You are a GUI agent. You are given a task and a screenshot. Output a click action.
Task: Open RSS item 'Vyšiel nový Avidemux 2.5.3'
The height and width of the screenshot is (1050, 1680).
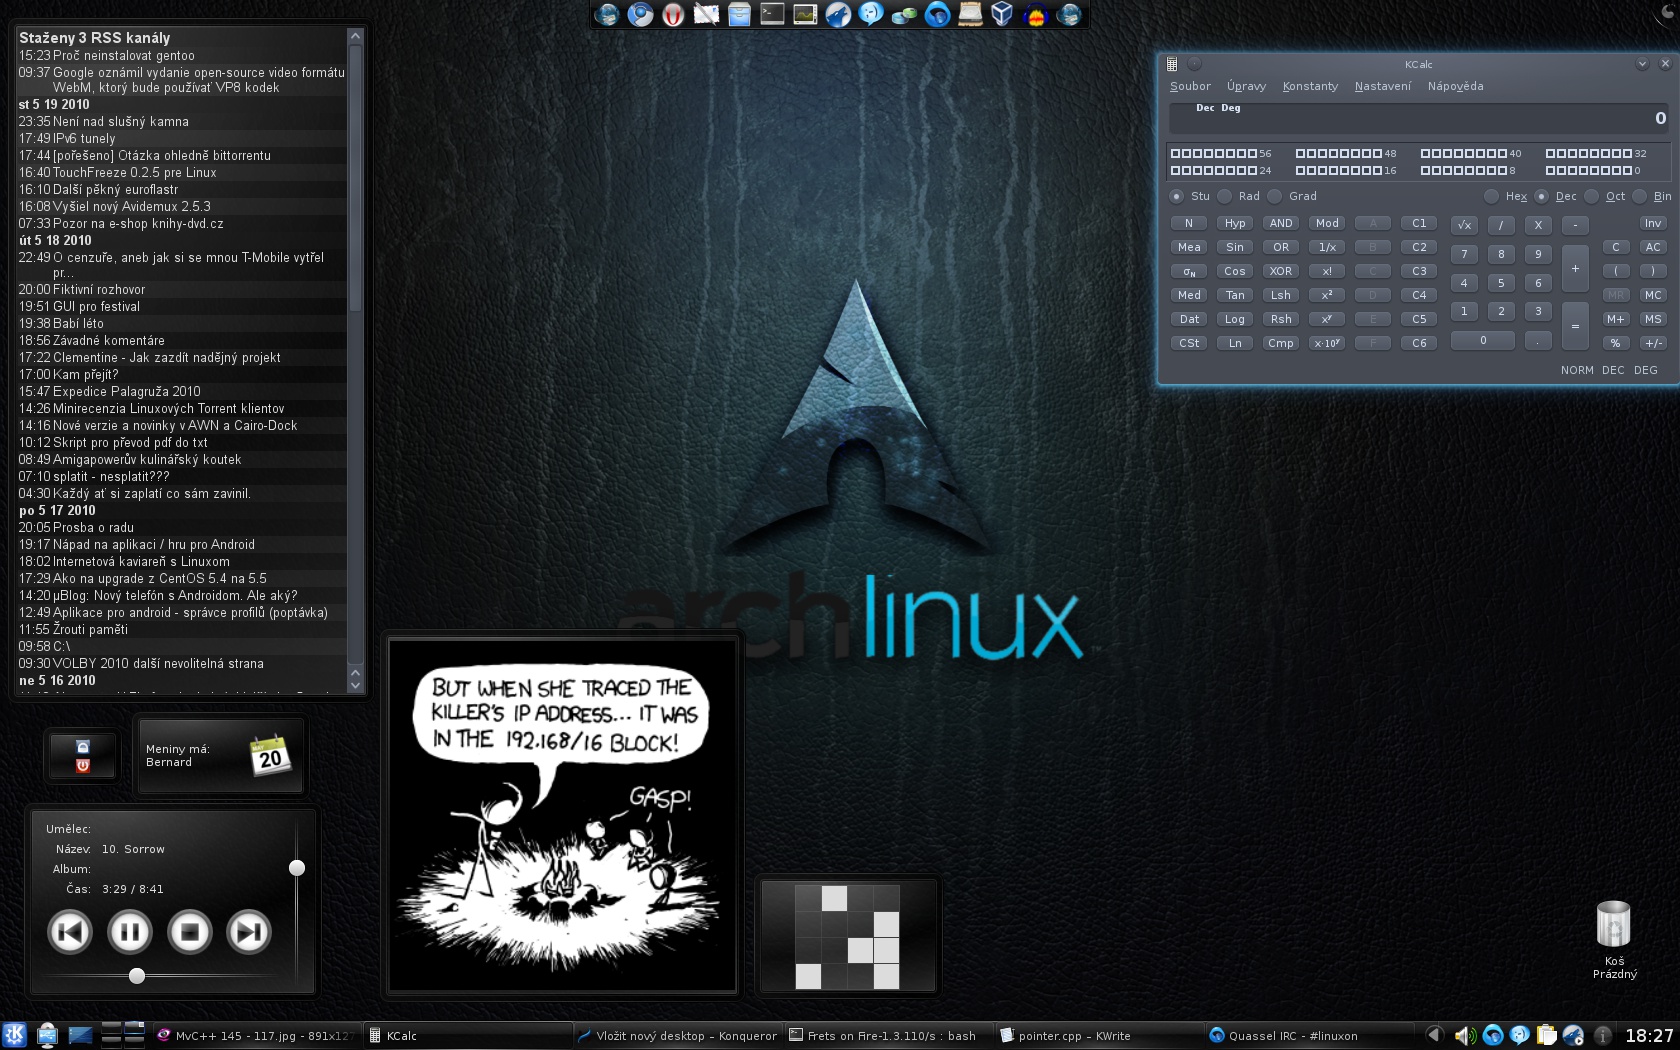click(x=132, y=206)
